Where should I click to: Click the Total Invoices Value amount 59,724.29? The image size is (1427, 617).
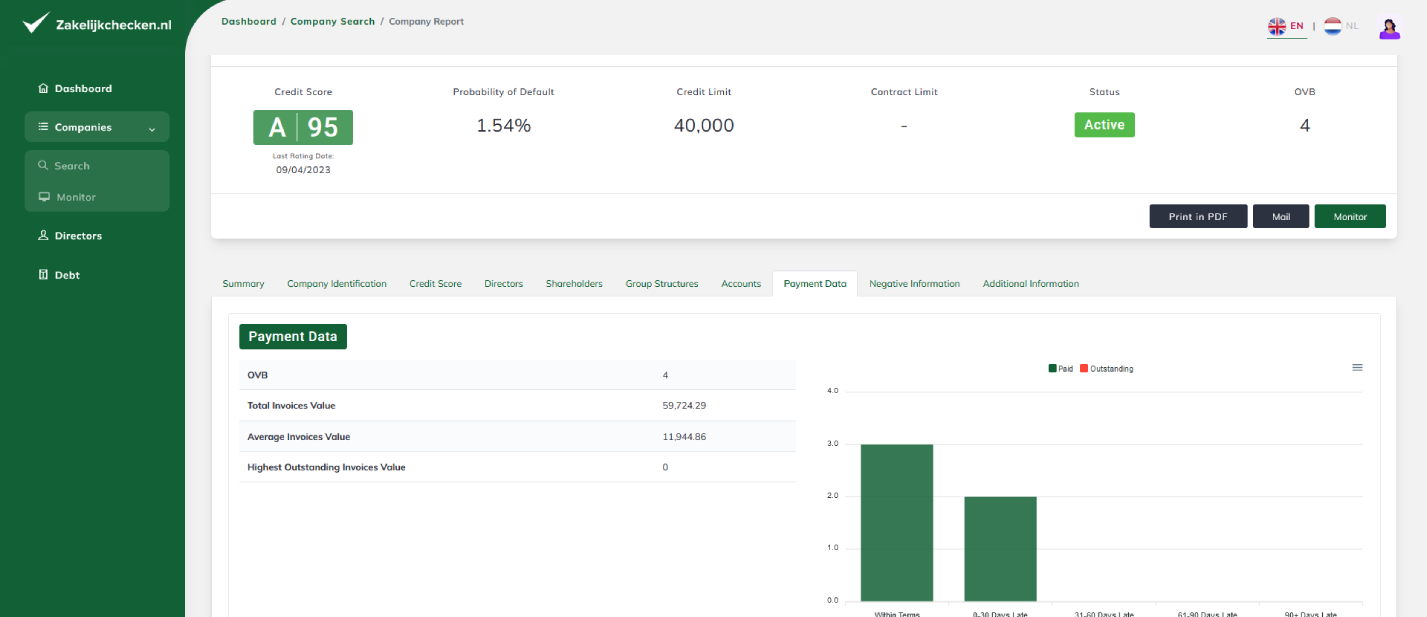pos(685,406)
